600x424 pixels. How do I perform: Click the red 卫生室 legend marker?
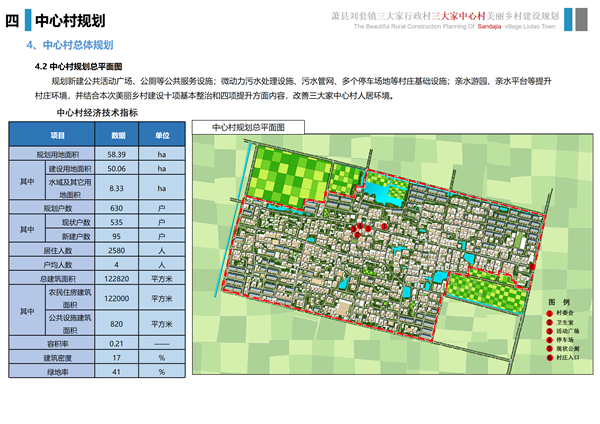pos(550,322)
